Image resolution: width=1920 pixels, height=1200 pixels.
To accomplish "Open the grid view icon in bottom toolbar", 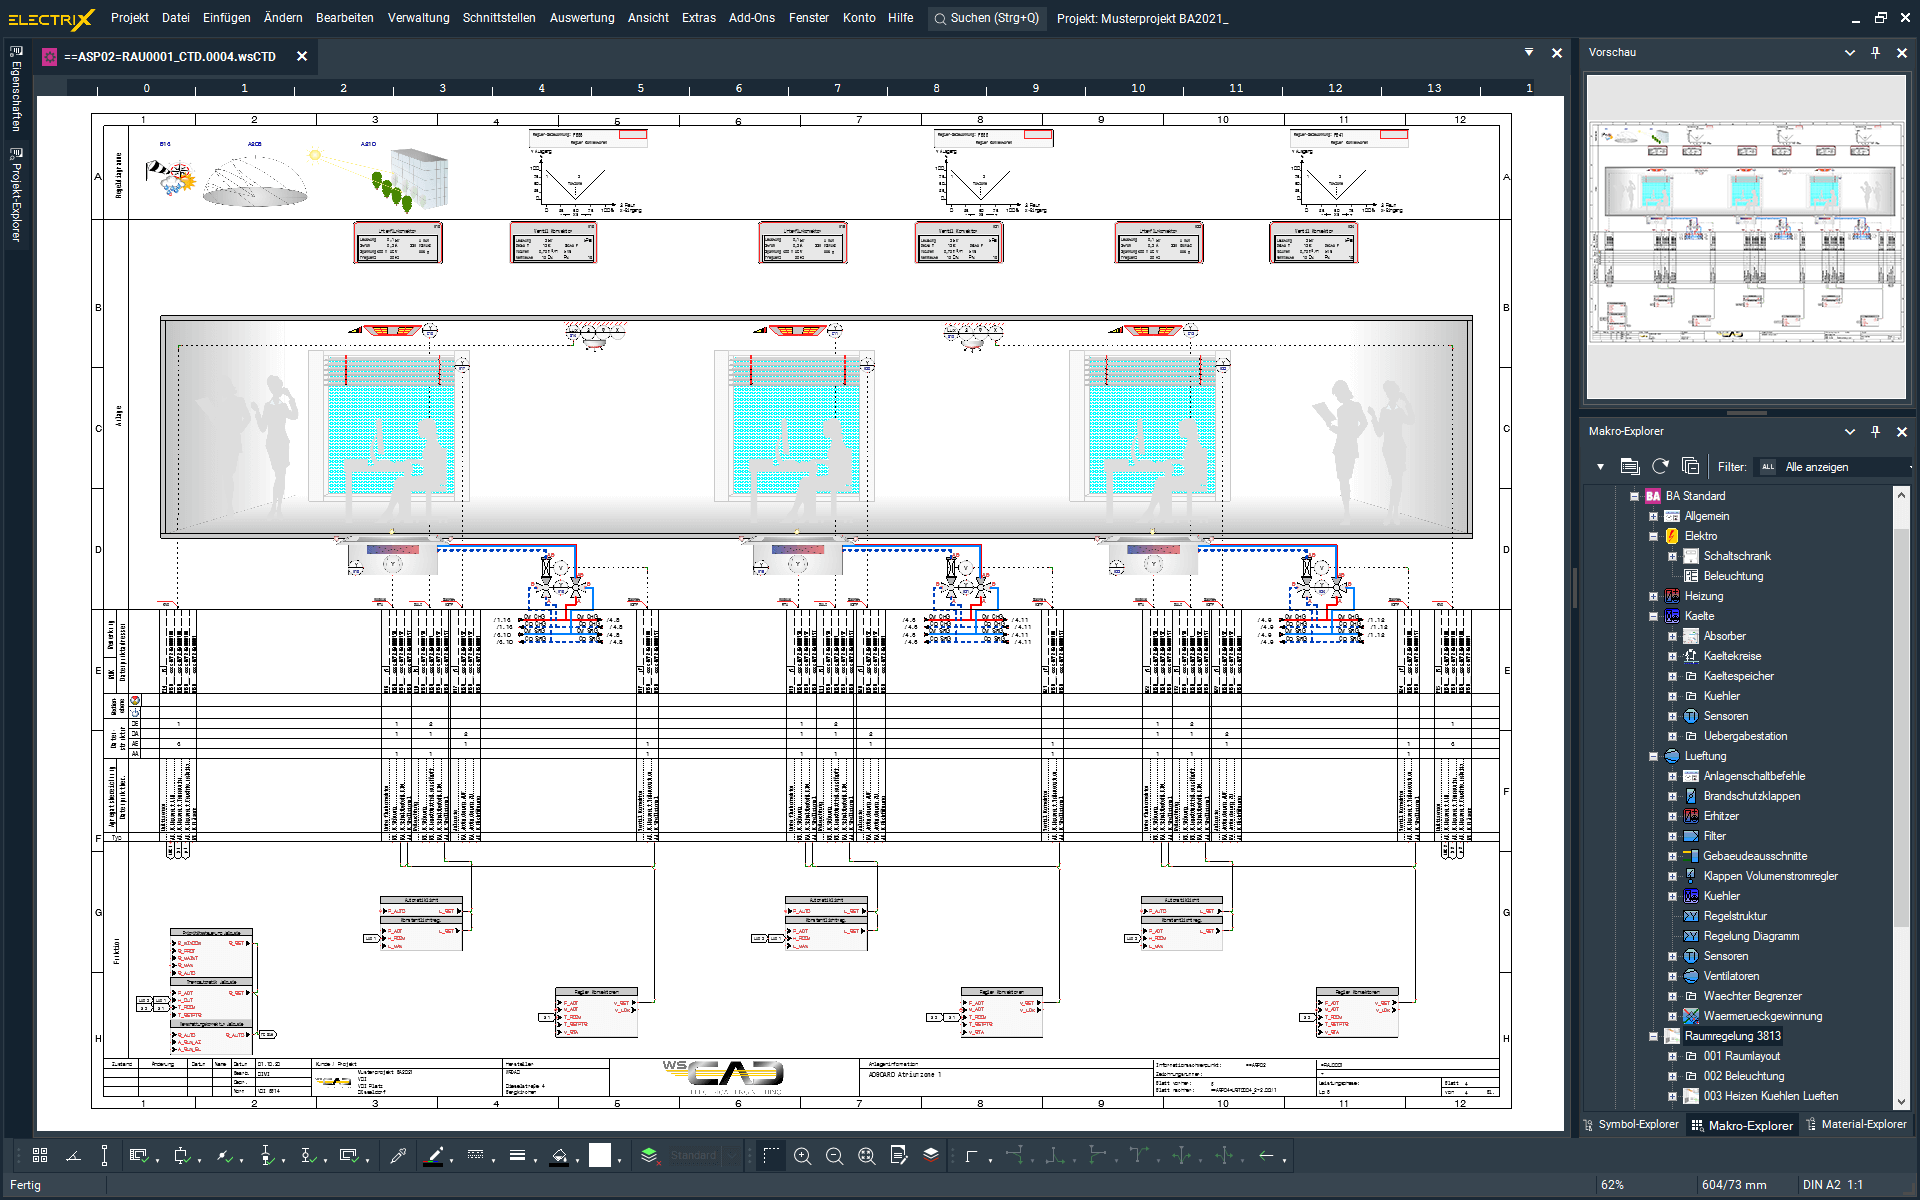I will pos(40,1156).
